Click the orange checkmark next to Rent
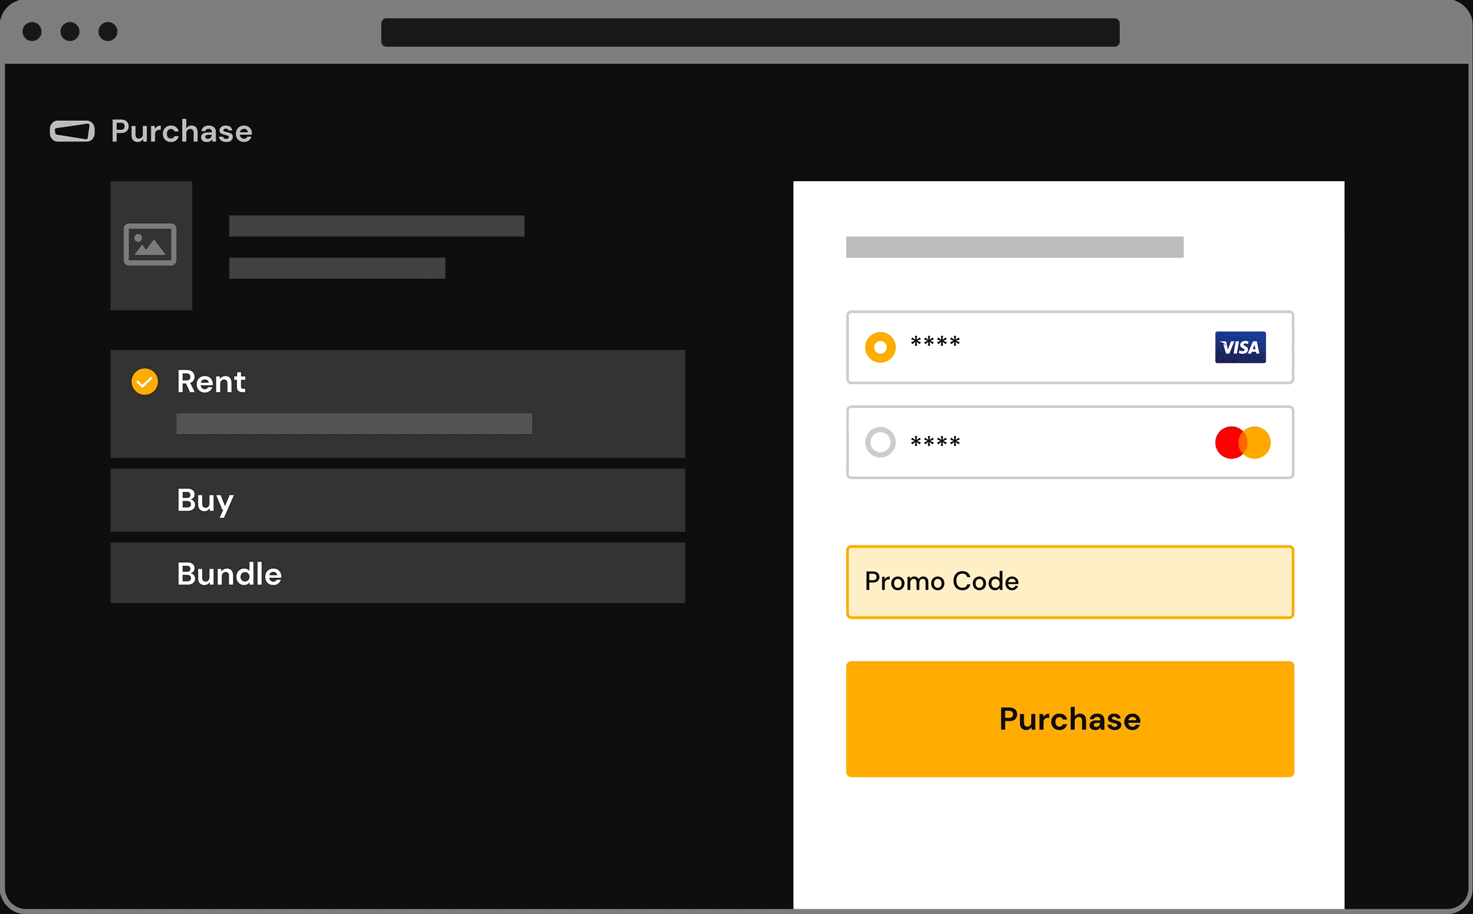1473x914 pixels. (145, 381)
